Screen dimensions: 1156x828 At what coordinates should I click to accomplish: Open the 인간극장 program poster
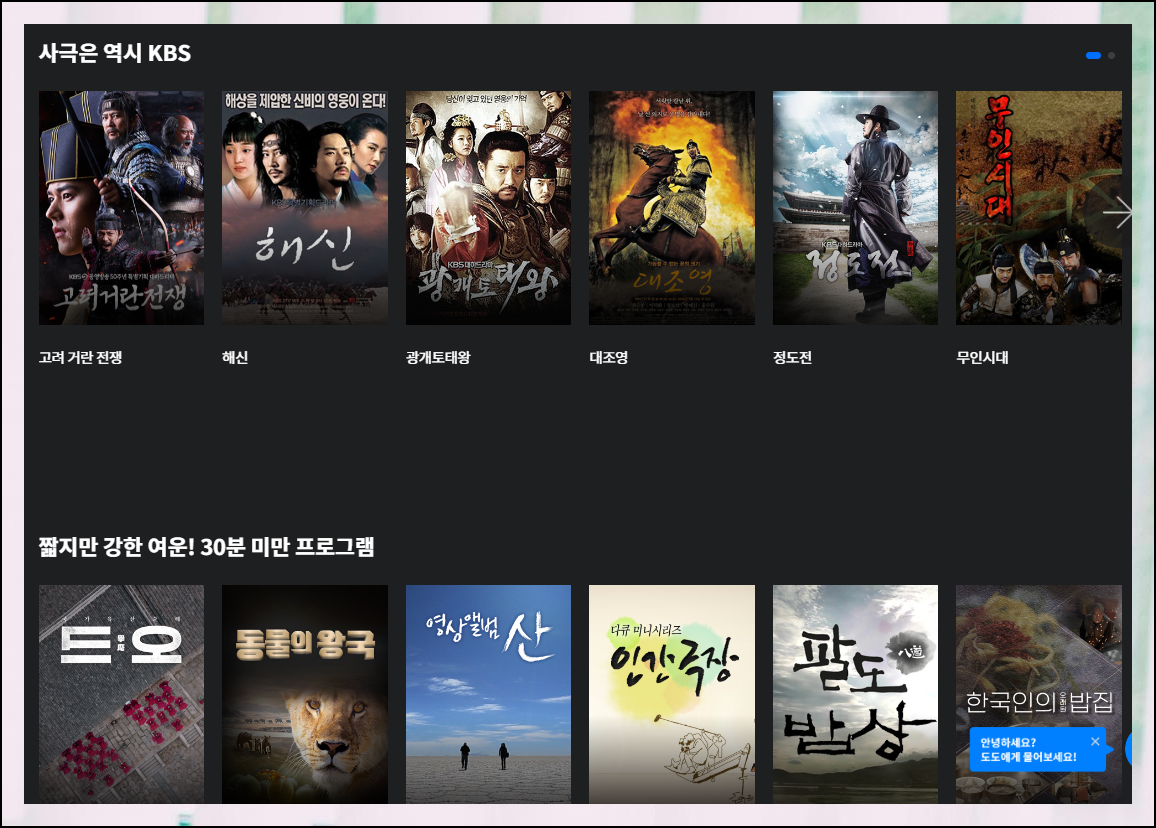(x=672, y=695)
